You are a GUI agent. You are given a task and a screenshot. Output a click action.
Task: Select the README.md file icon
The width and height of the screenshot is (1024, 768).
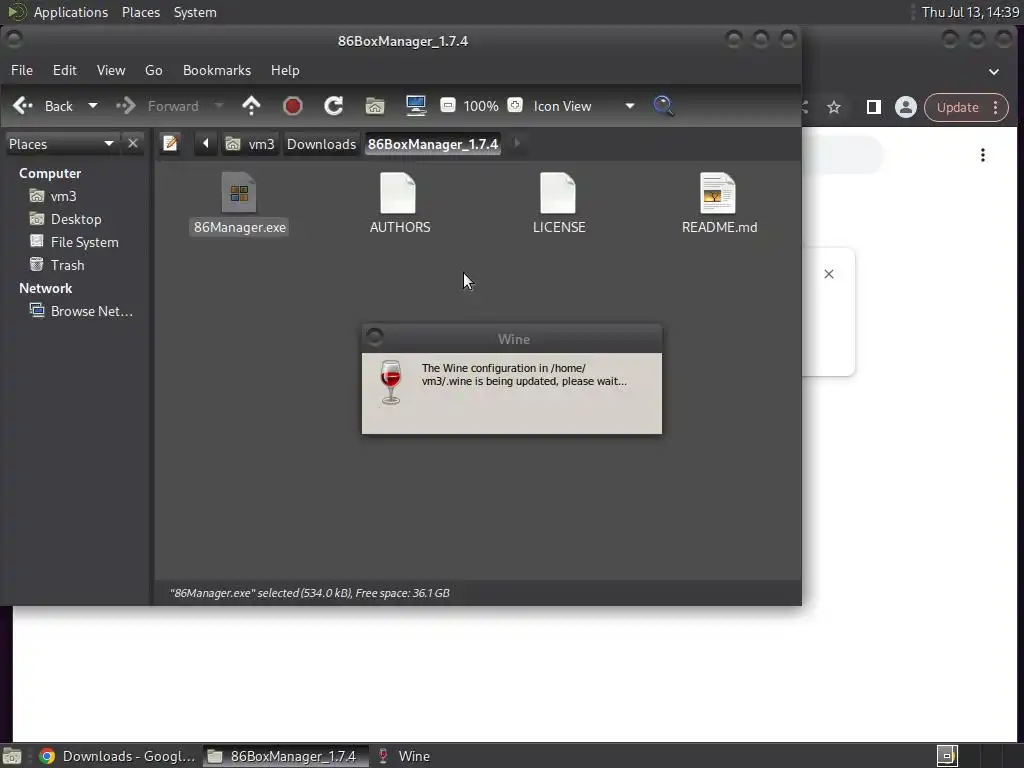pyautogui.click(x=718, y=192)
